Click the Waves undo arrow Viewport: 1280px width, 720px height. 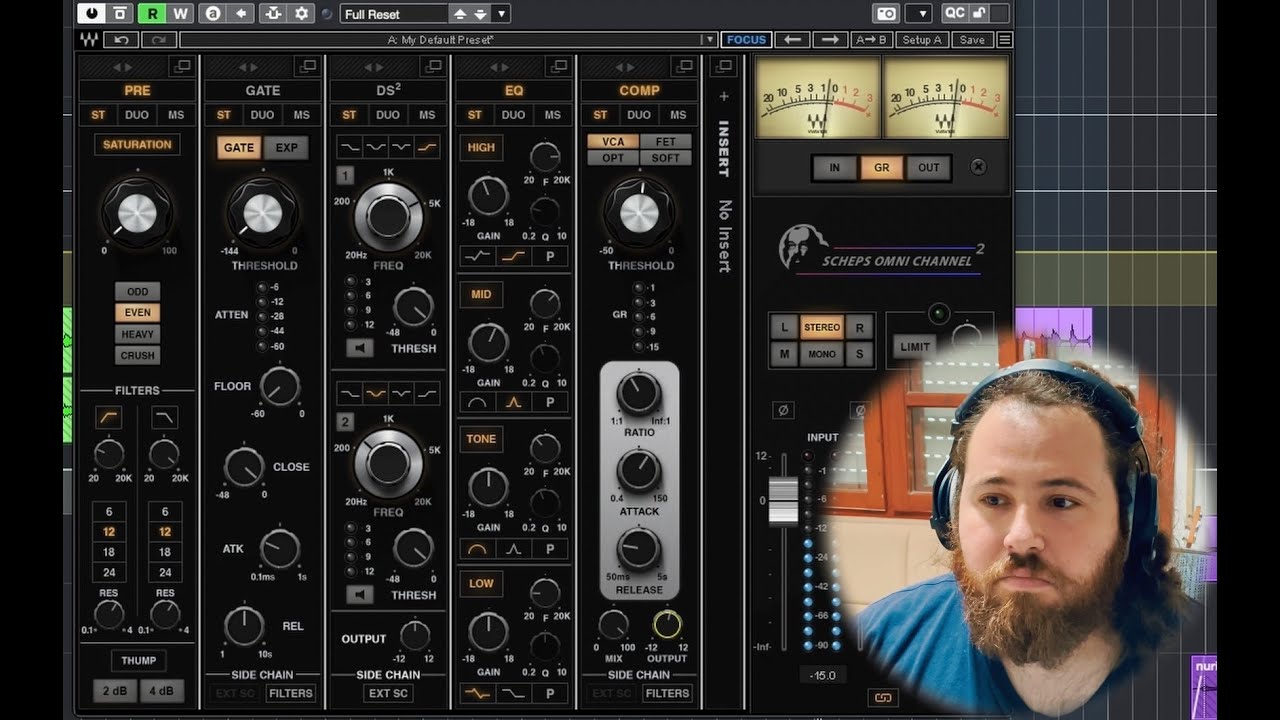coord(121,40)
